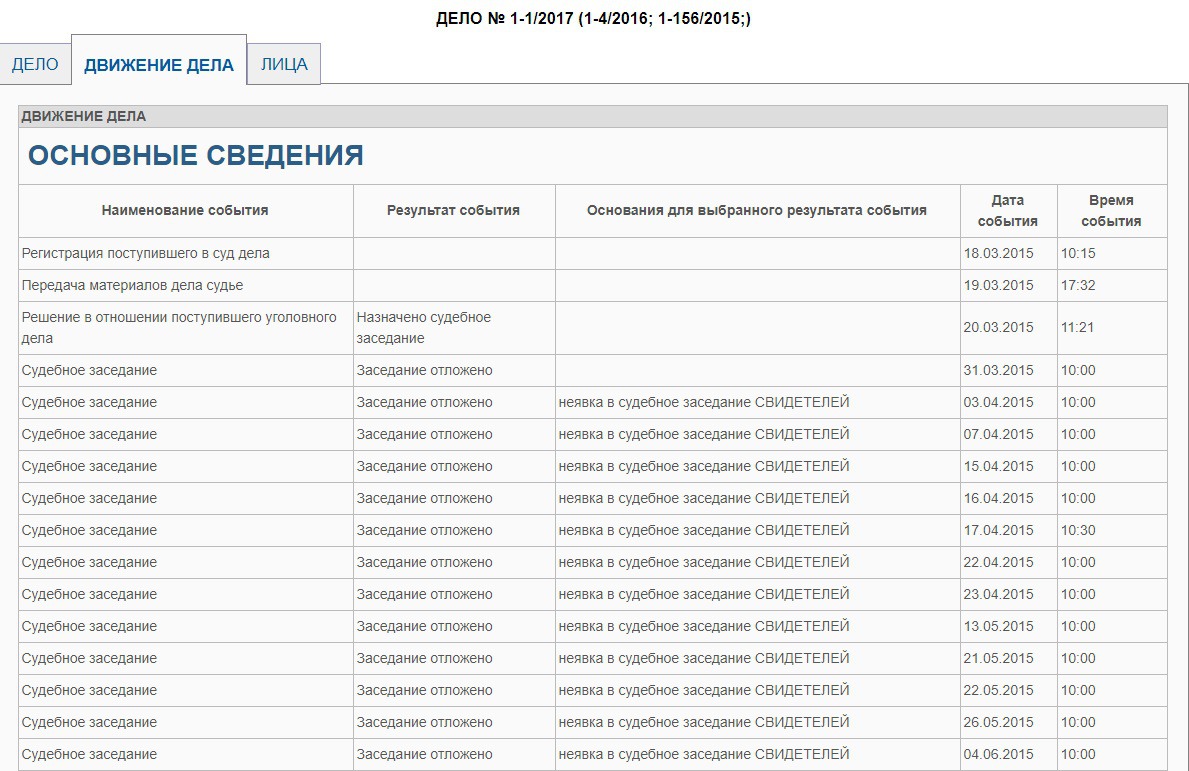Select the date 22.04.2015 cell
1189x771 pixels.
point(998,562)
